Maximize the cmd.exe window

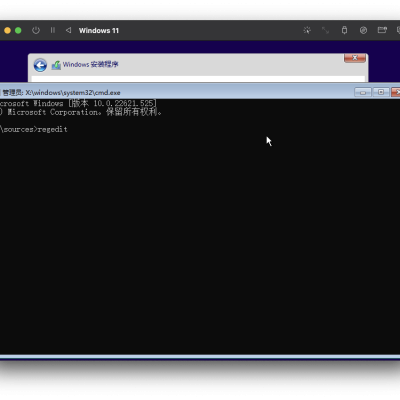[381, 92]
